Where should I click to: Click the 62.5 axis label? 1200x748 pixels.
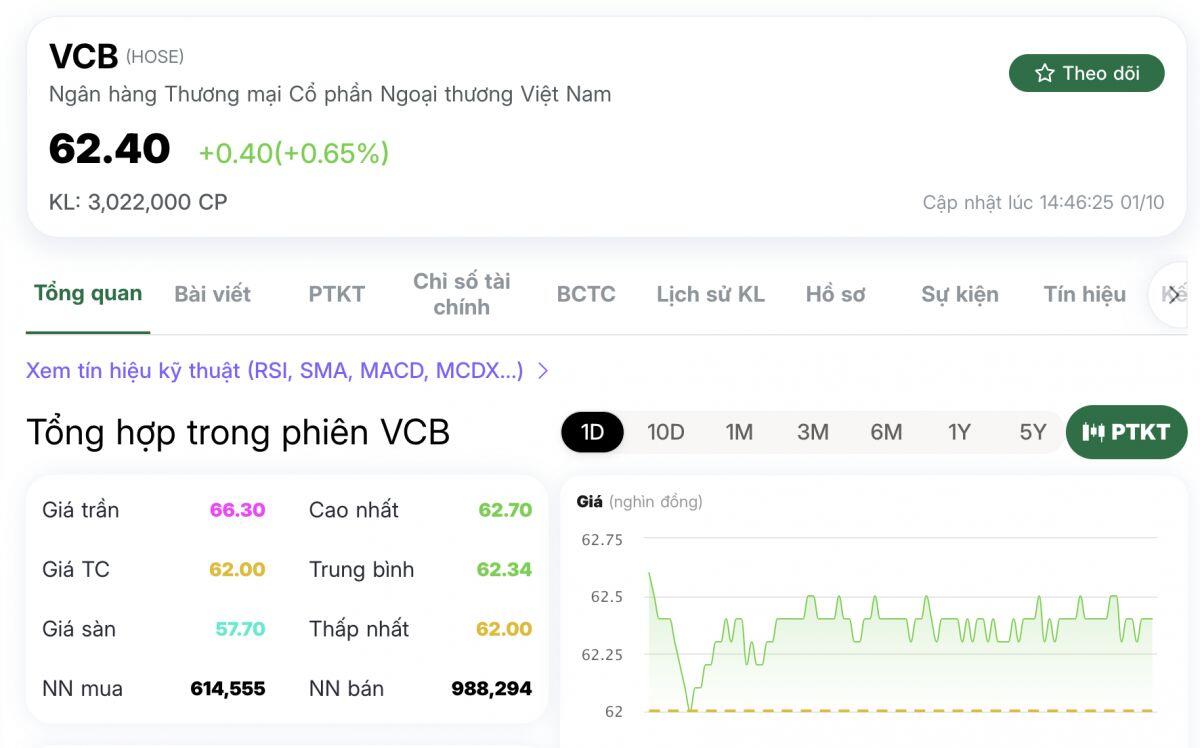(x=607, y=597)
